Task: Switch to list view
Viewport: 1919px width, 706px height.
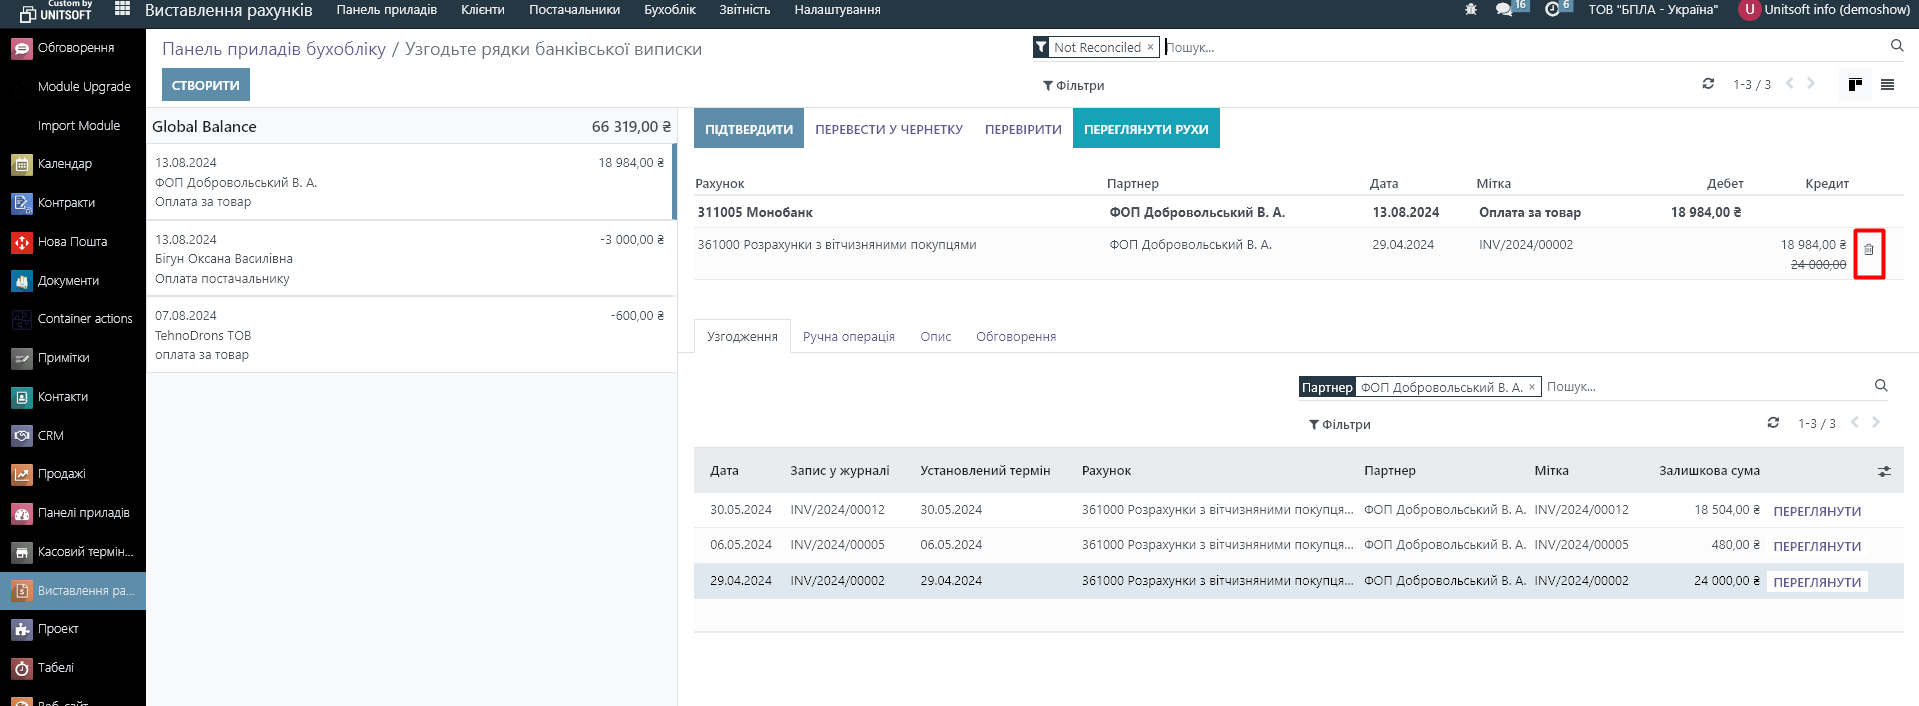Action: point(1887,85)
